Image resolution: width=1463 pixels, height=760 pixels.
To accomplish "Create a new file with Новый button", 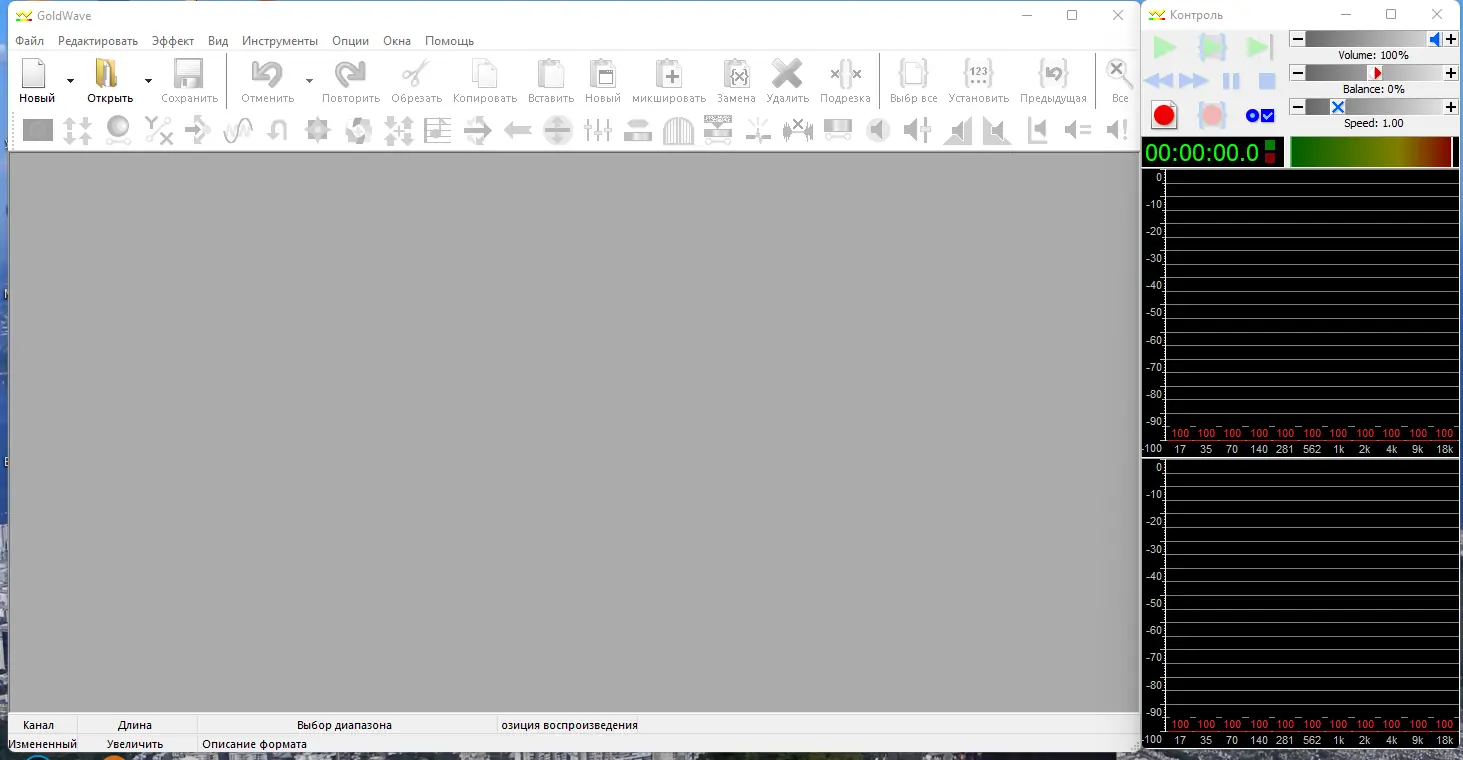I will (36, 80).
